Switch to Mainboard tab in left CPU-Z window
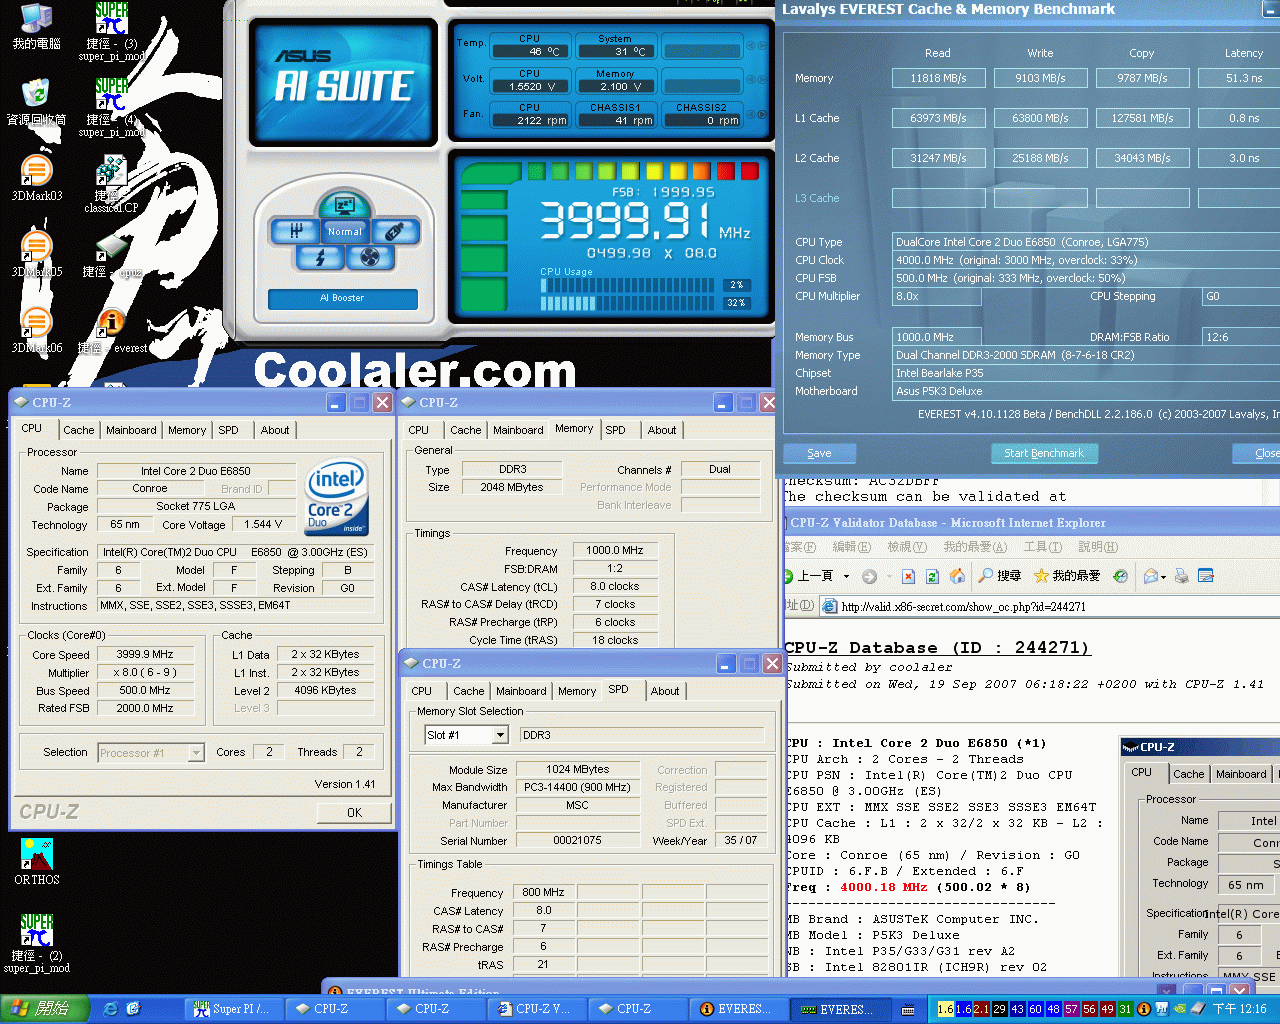This screenshot has width=1280, height=1024. [131, 430]
